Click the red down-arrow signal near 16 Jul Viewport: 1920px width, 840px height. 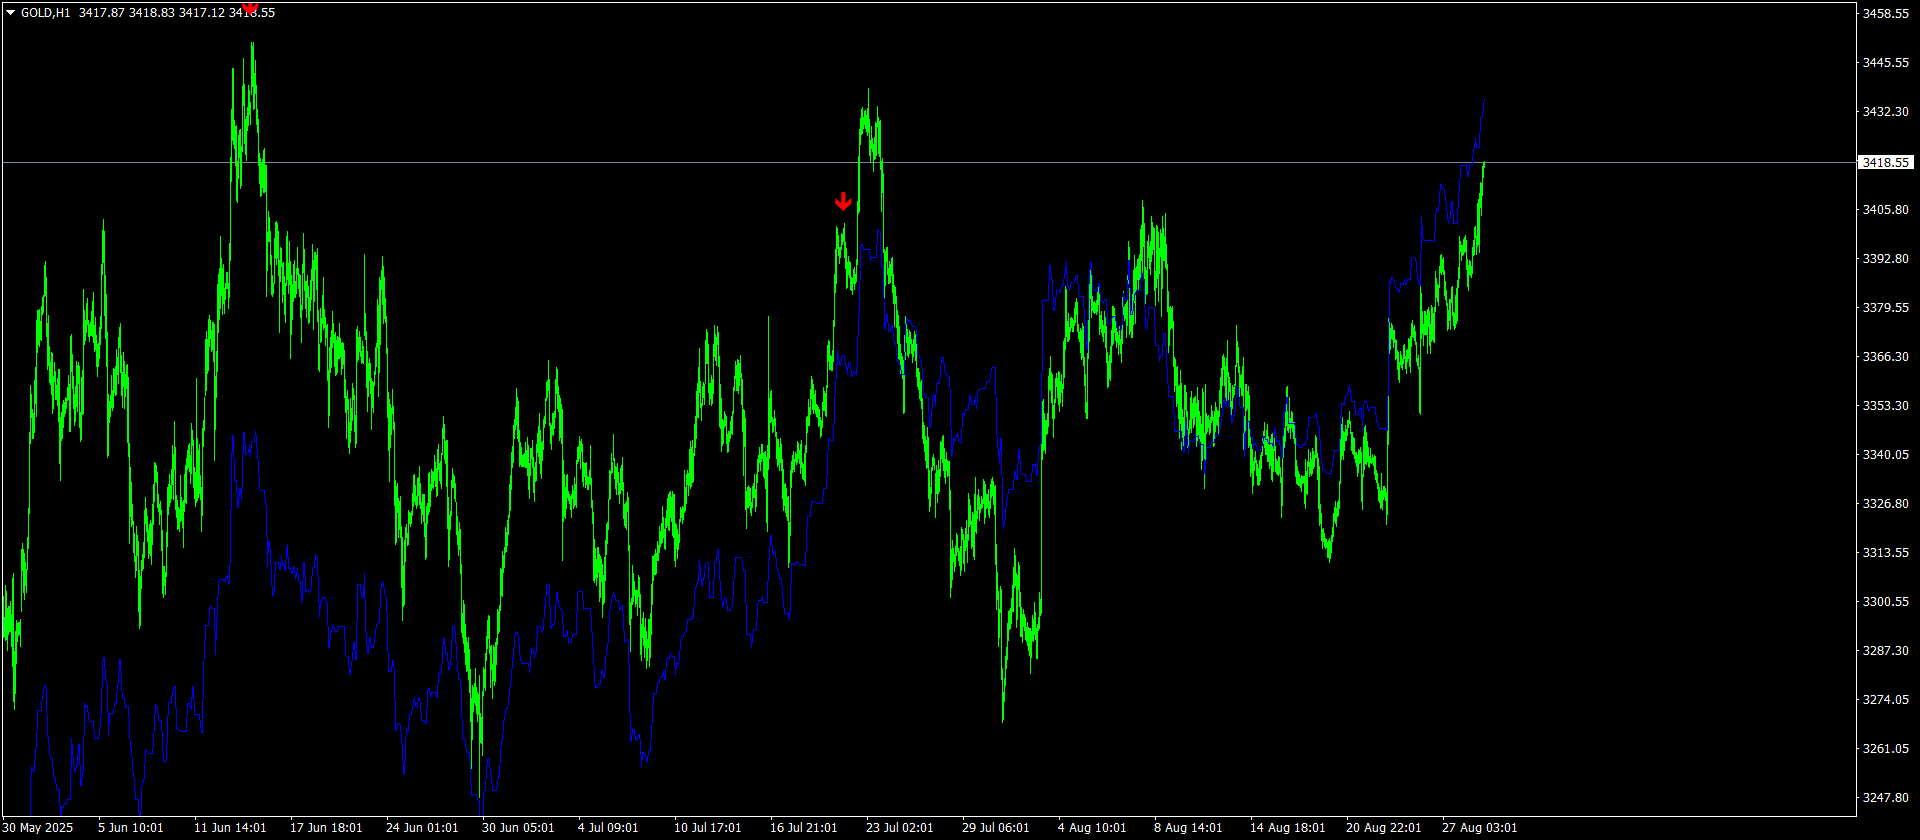843,202
